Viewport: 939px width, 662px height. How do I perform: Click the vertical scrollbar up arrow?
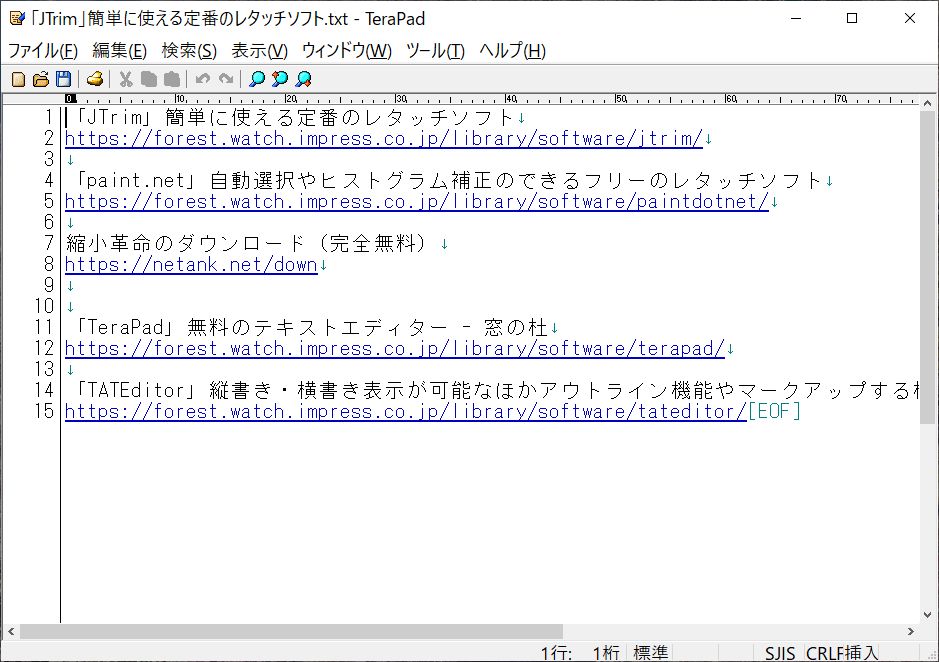[x=928, y=103]
